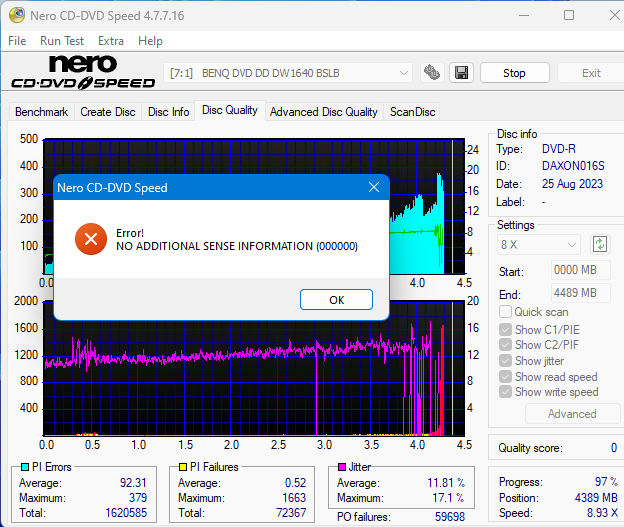Click the PO failures value 59698
This screenshot has width=624, height=527.
[450, 517]
